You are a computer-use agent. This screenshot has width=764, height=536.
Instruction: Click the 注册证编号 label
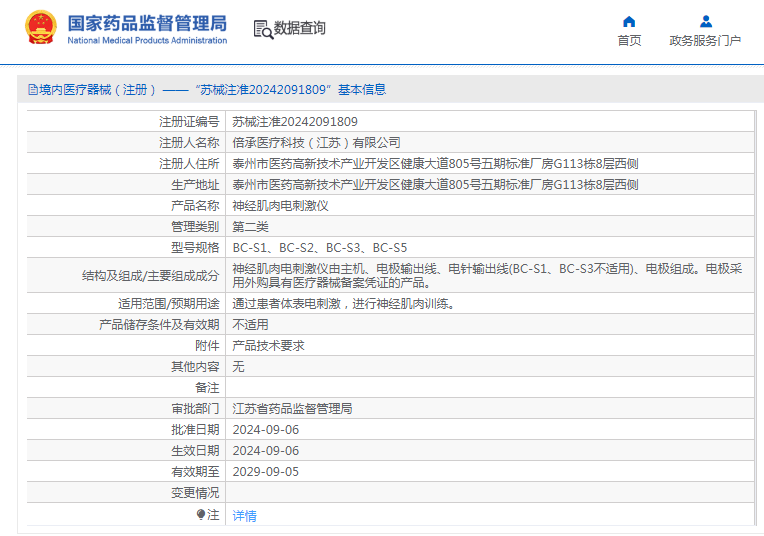(189, 122)
